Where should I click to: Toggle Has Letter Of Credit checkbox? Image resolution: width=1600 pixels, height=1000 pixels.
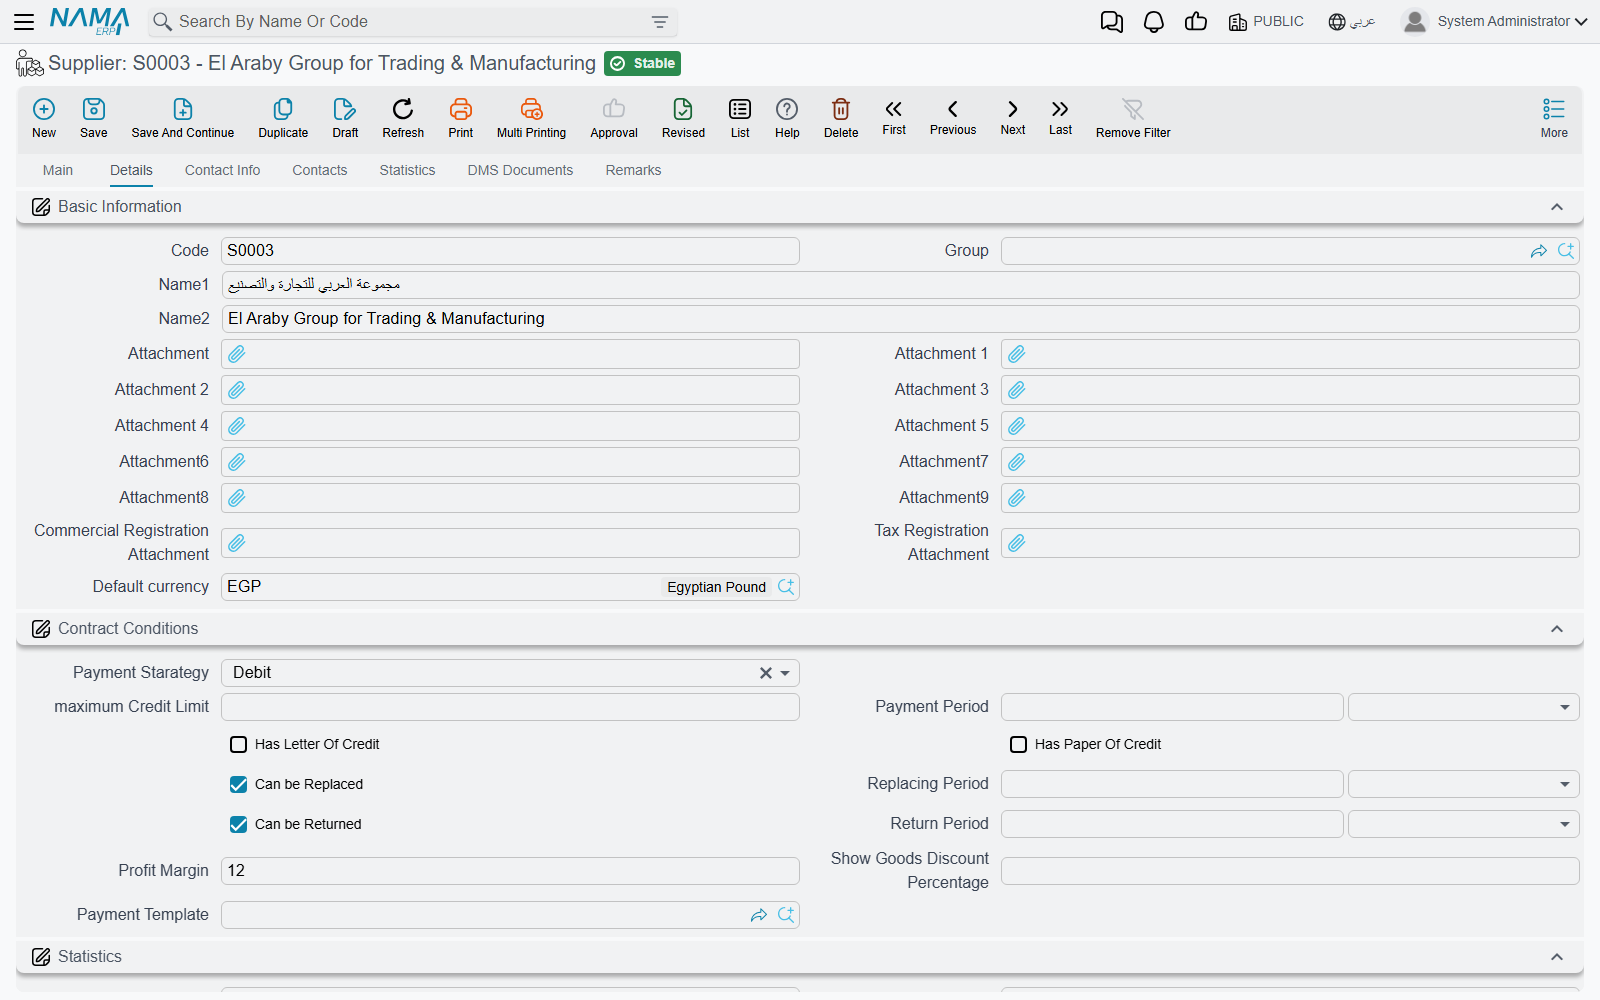coord(238,744)
